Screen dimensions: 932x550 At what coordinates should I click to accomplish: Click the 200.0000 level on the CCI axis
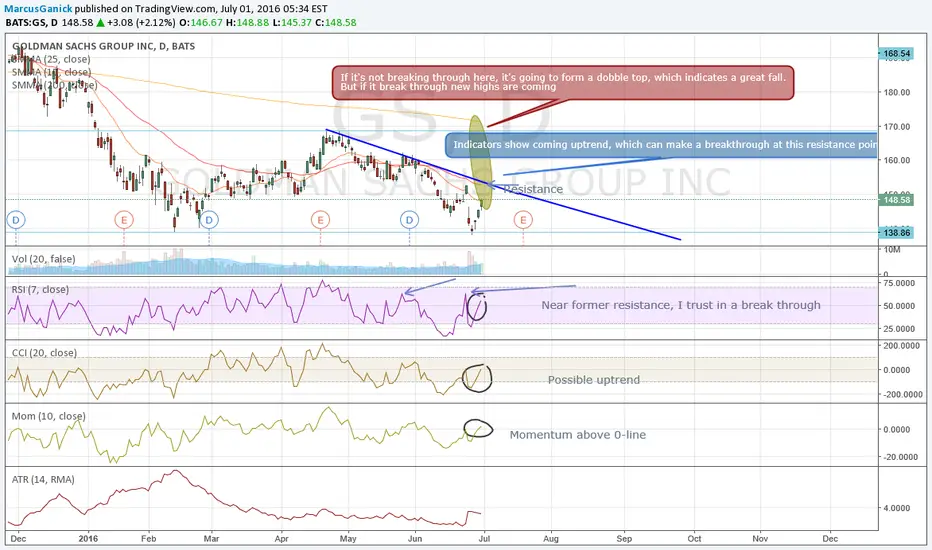pos(902,345)
